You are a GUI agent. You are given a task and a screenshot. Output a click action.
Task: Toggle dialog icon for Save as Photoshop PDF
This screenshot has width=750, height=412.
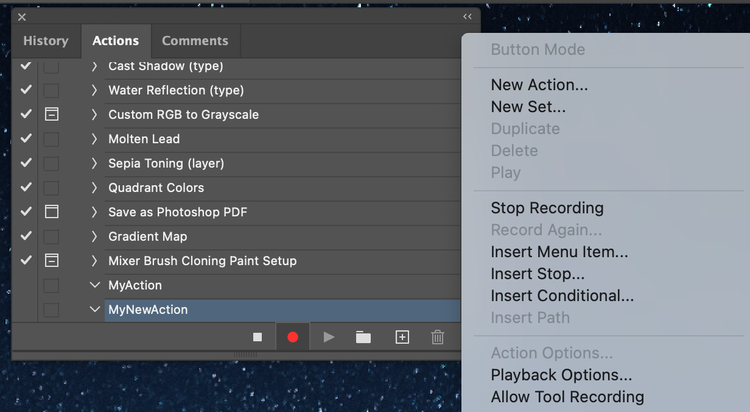pos(51,212)
